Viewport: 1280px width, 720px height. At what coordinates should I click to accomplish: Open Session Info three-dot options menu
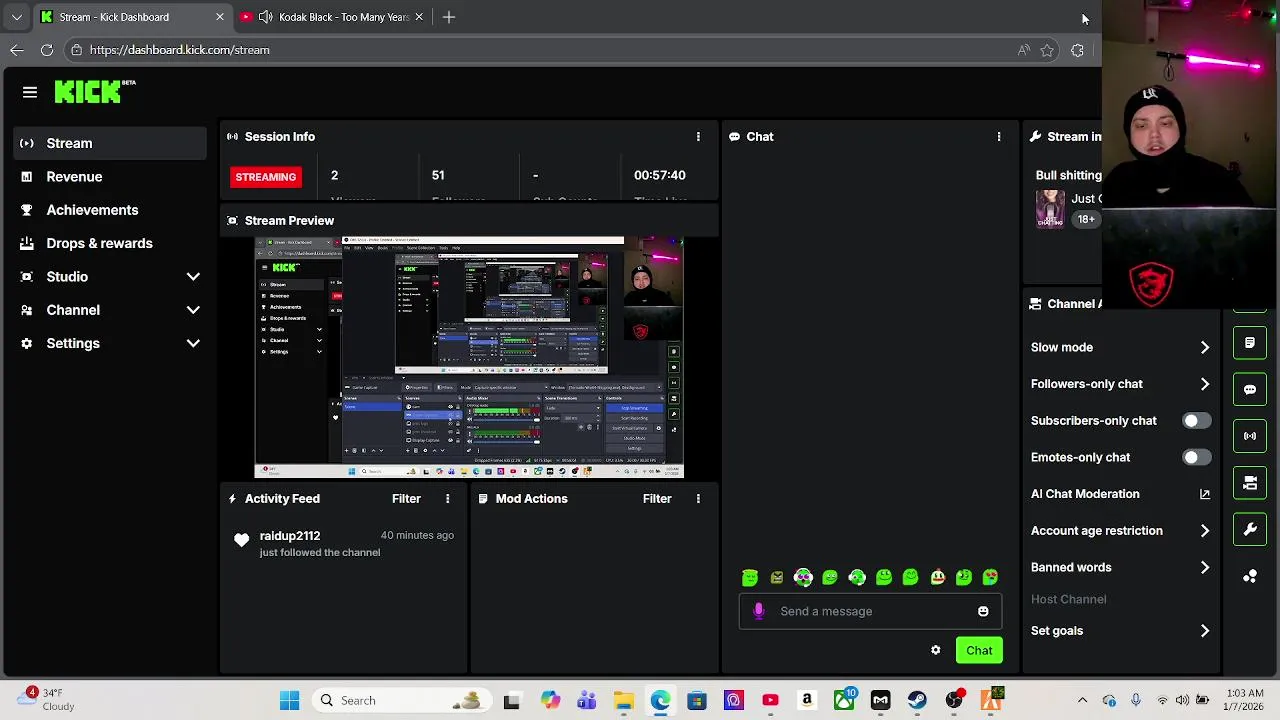(x=698, y=137)
